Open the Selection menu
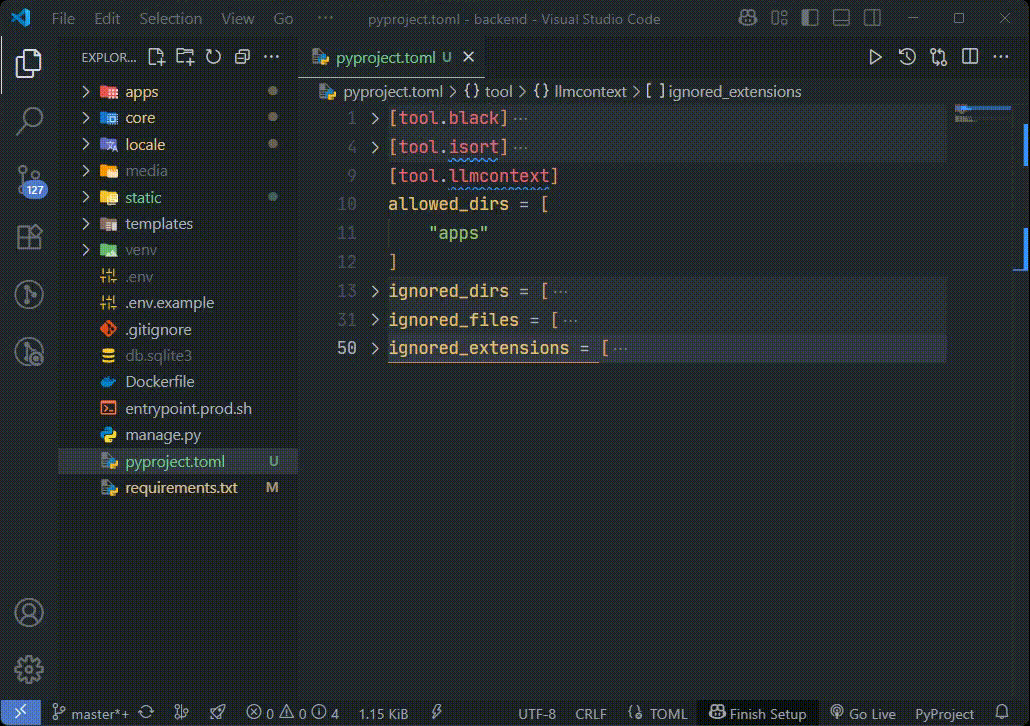This screenshot has height=726, width=1030. click(x=170, y=18)
